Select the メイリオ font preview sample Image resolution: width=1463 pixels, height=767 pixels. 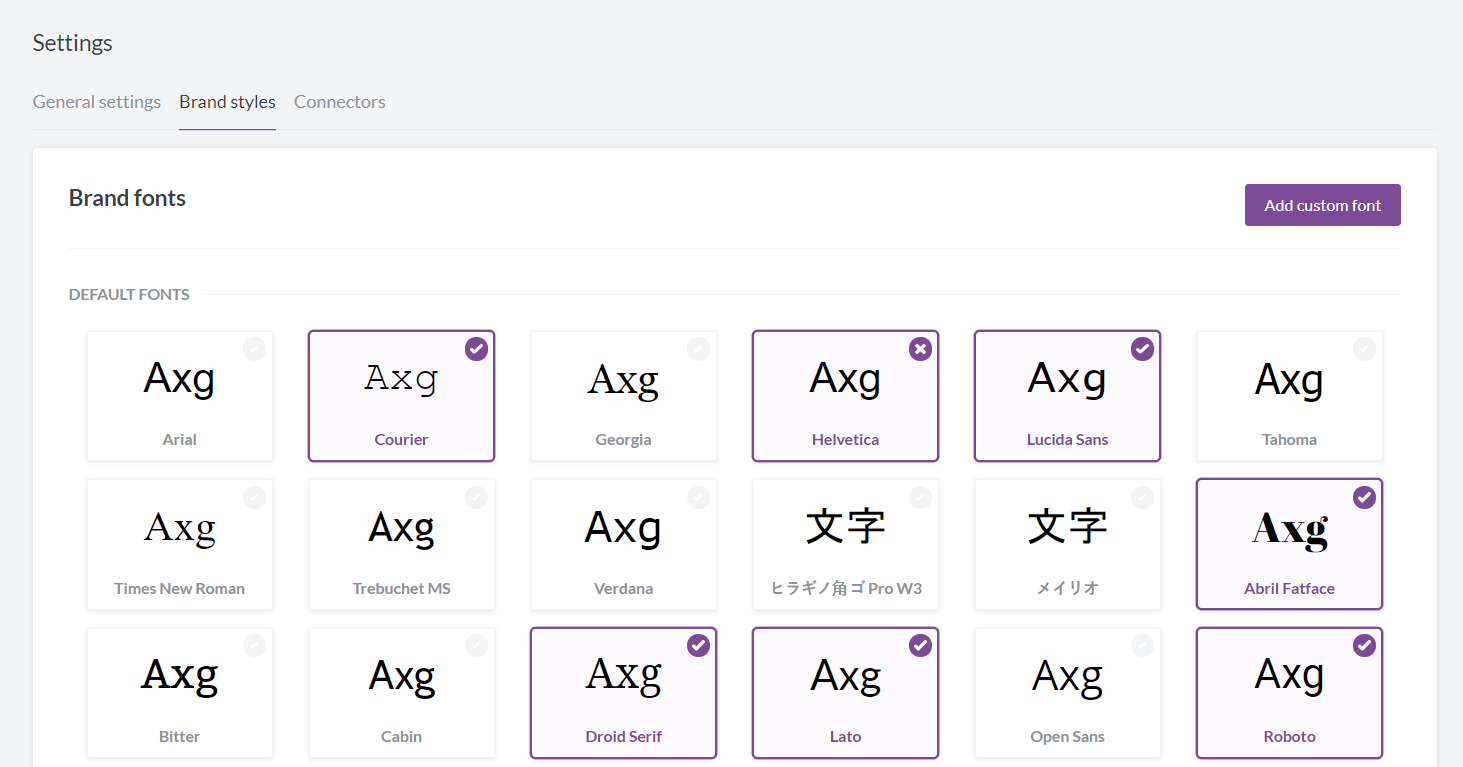click(x=1068, y=527)
